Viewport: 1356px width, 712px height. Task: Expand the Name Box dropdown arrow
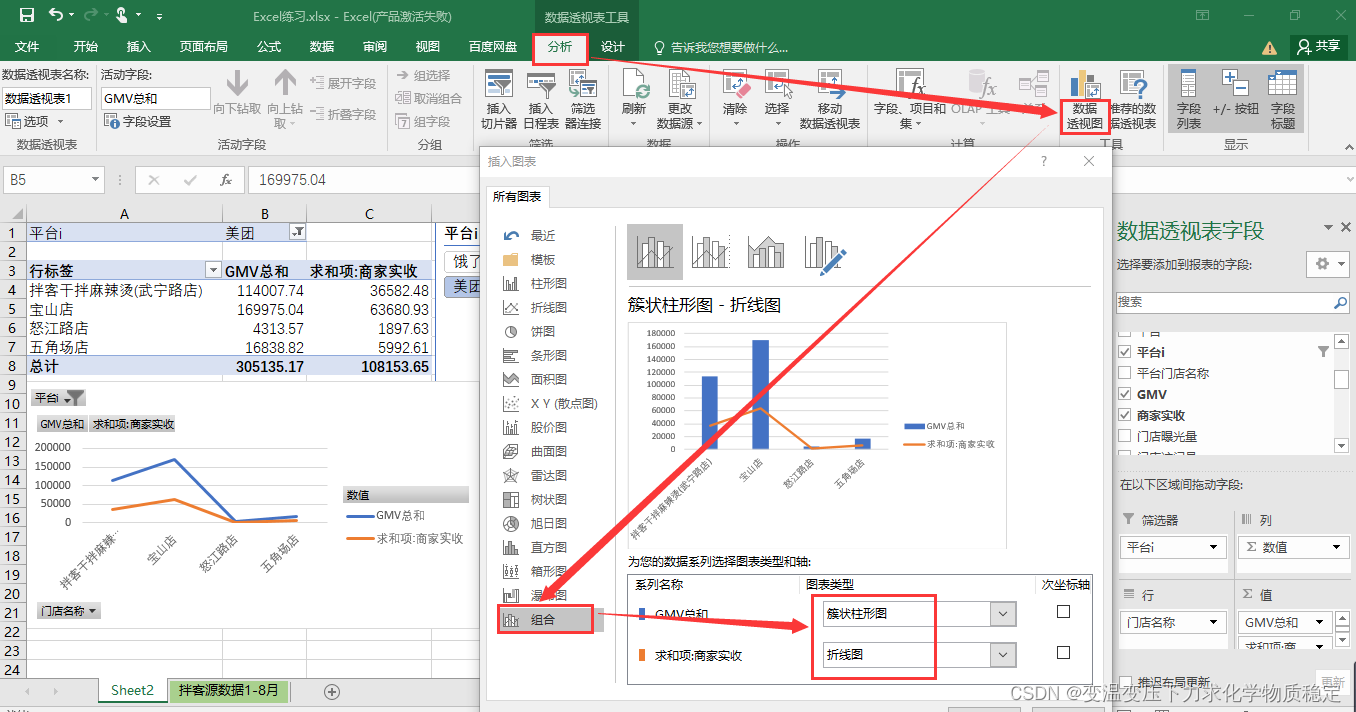coord(96,180)
